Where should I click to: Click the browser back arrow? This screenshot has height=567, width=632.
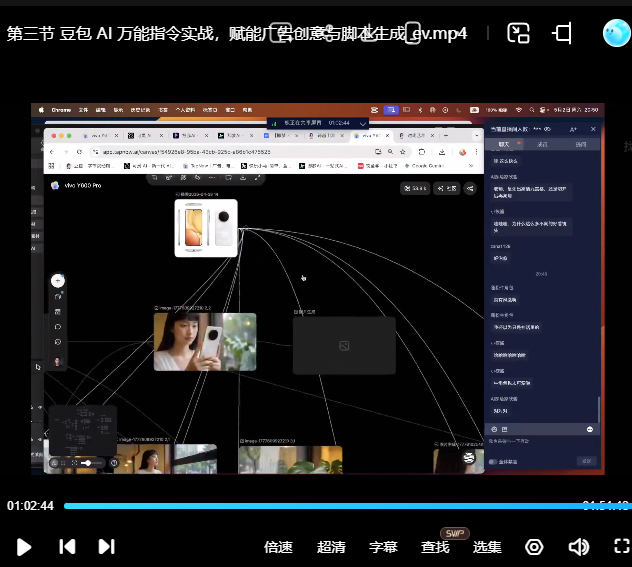tap(52, 152)
